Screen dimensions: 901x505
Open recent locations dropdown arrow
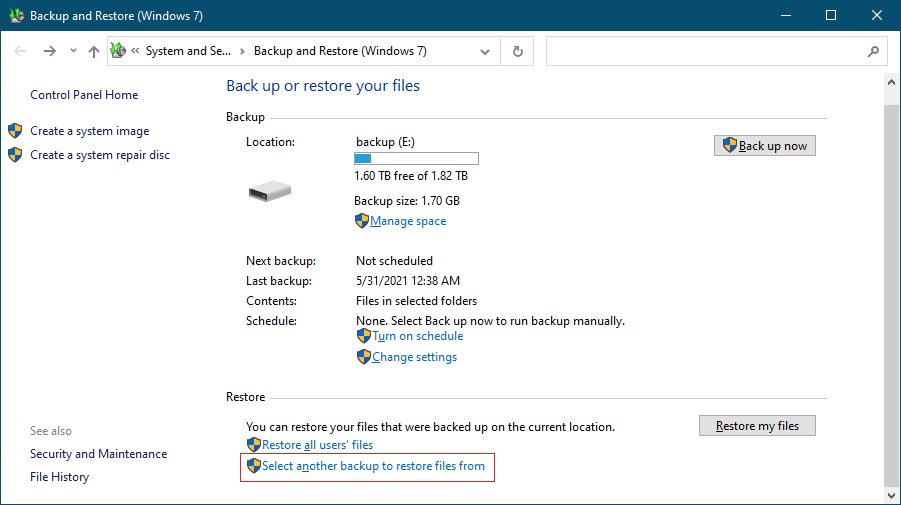[x=73, y=51]
